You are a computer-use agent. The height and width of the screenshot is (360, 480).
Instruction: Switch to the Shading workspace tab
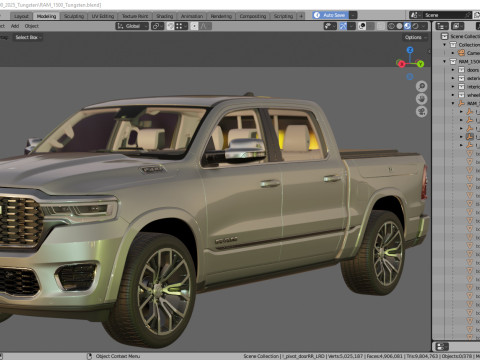[x=165, y=16]
